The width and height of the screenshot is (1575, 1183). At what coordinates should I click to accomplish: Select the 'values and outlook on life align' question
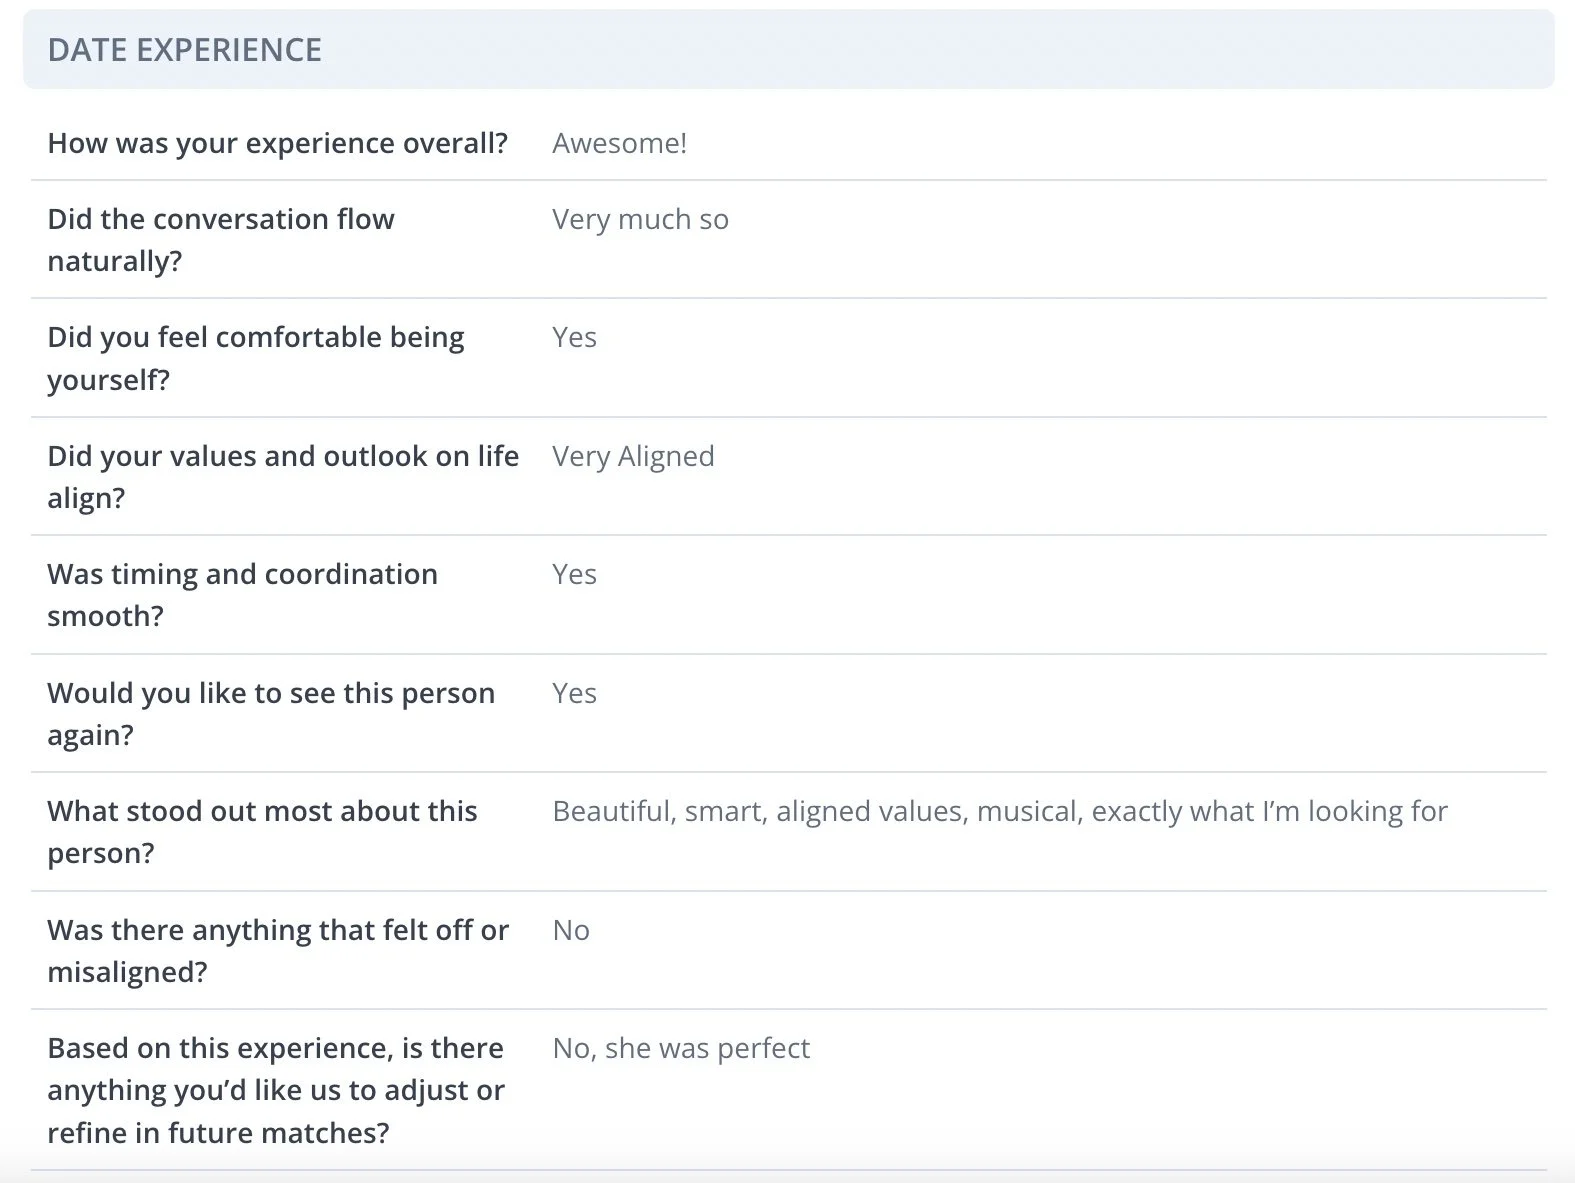pyautogui.click(x=283, y=477)
